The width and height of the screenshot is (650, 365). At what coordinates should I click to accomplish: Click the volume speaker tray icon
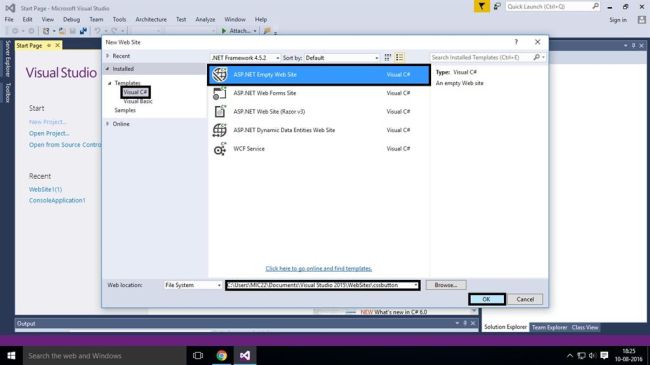pos(592,355)
